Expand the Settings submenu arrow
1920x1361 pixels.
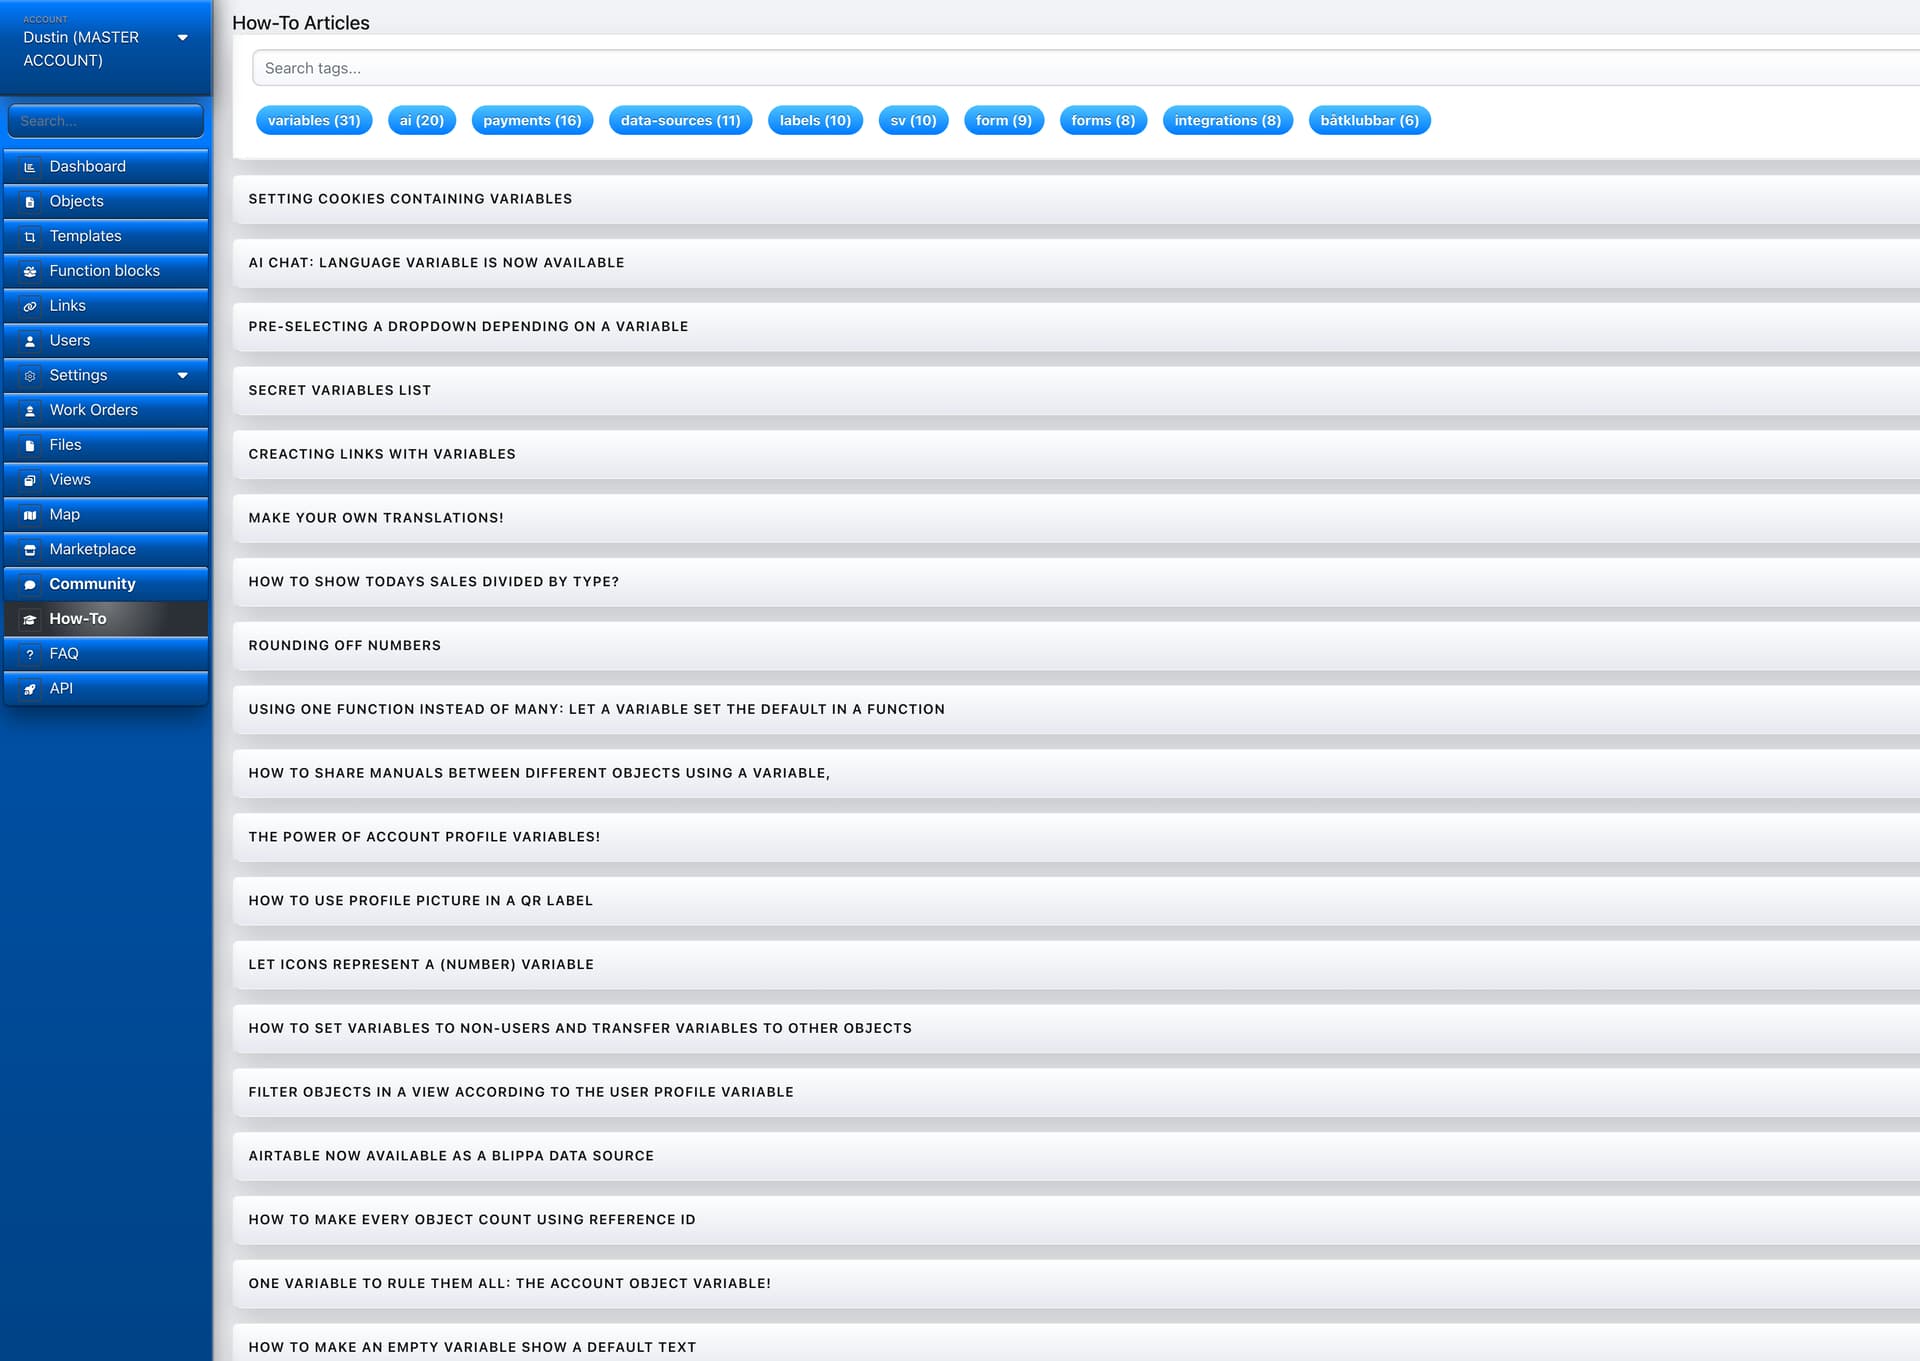(182, 376)
